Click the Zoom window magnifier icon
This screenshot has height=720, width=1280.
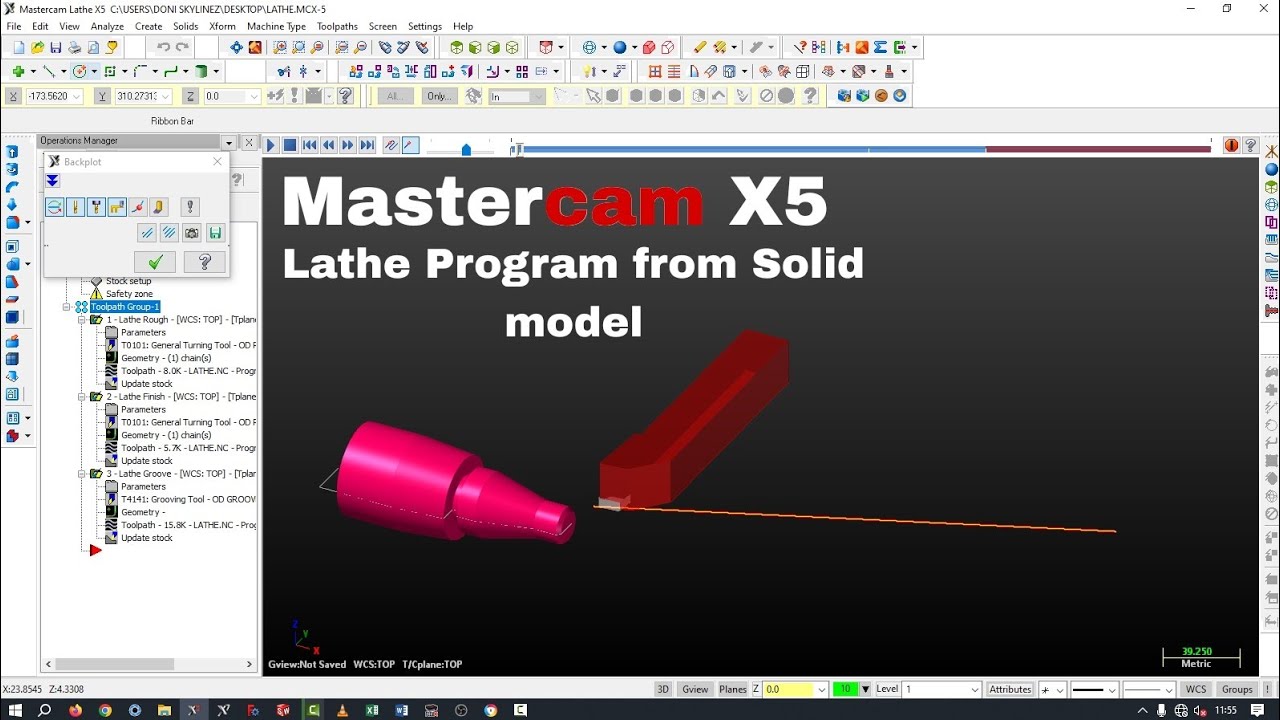tap(280, 47)
